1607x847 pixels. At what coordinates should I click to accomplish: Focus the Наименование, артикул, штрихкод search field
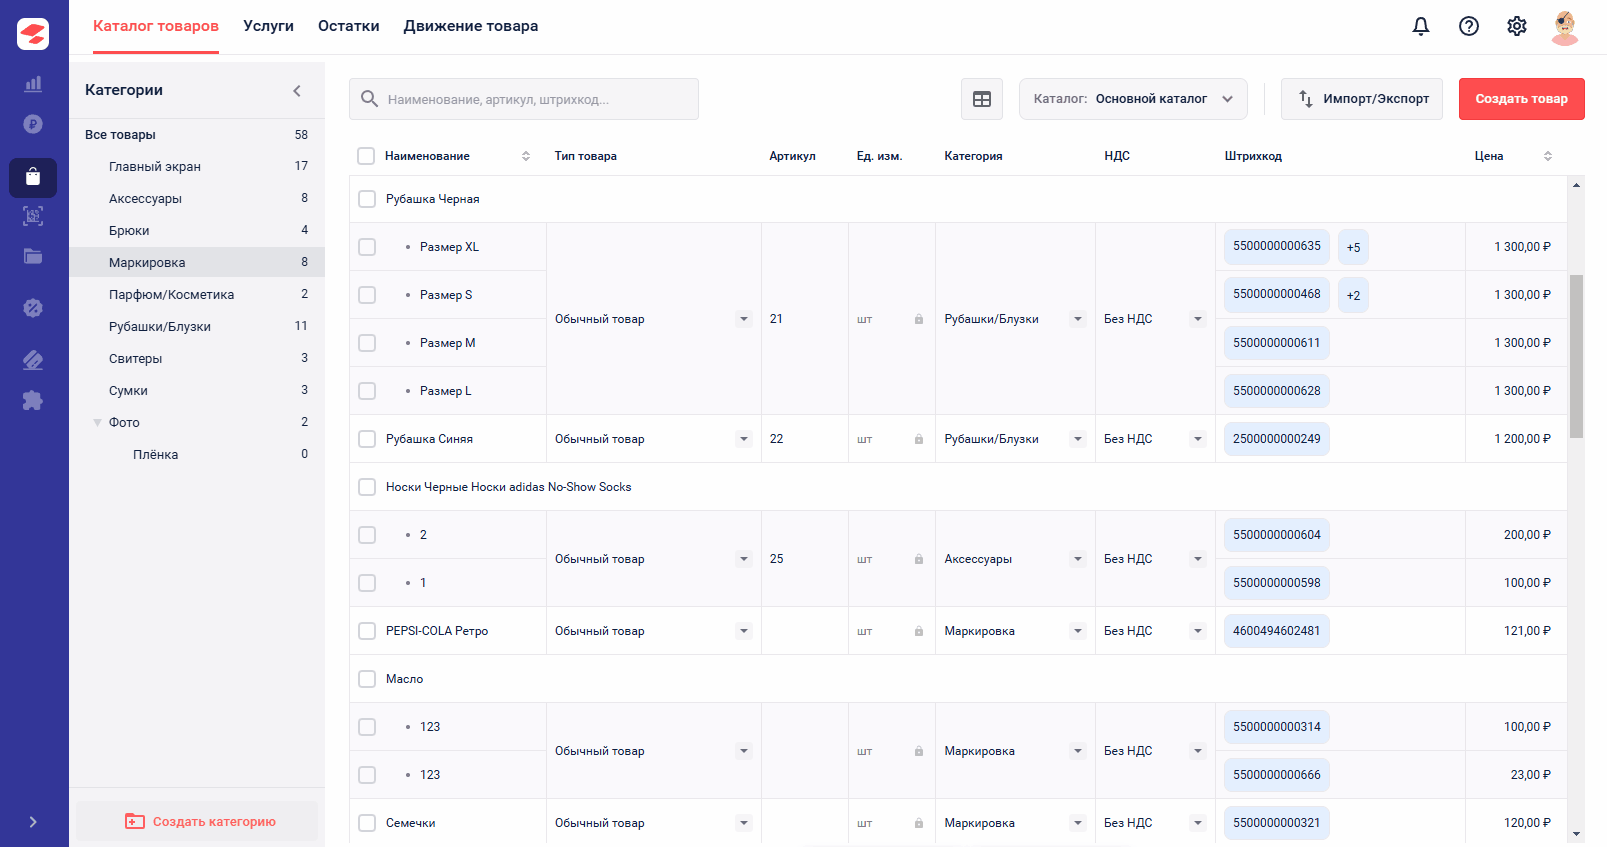[524, 99]
